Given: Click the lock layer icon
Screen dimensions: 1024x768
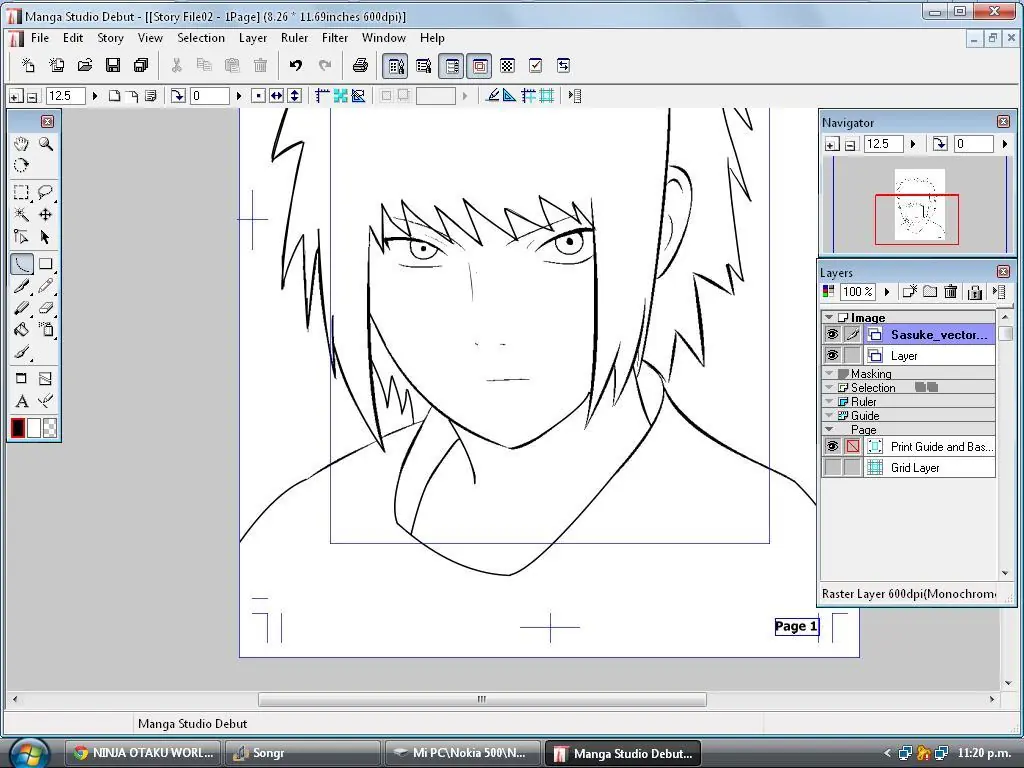Looking at the screenshot, I should [x=974, y=292].
